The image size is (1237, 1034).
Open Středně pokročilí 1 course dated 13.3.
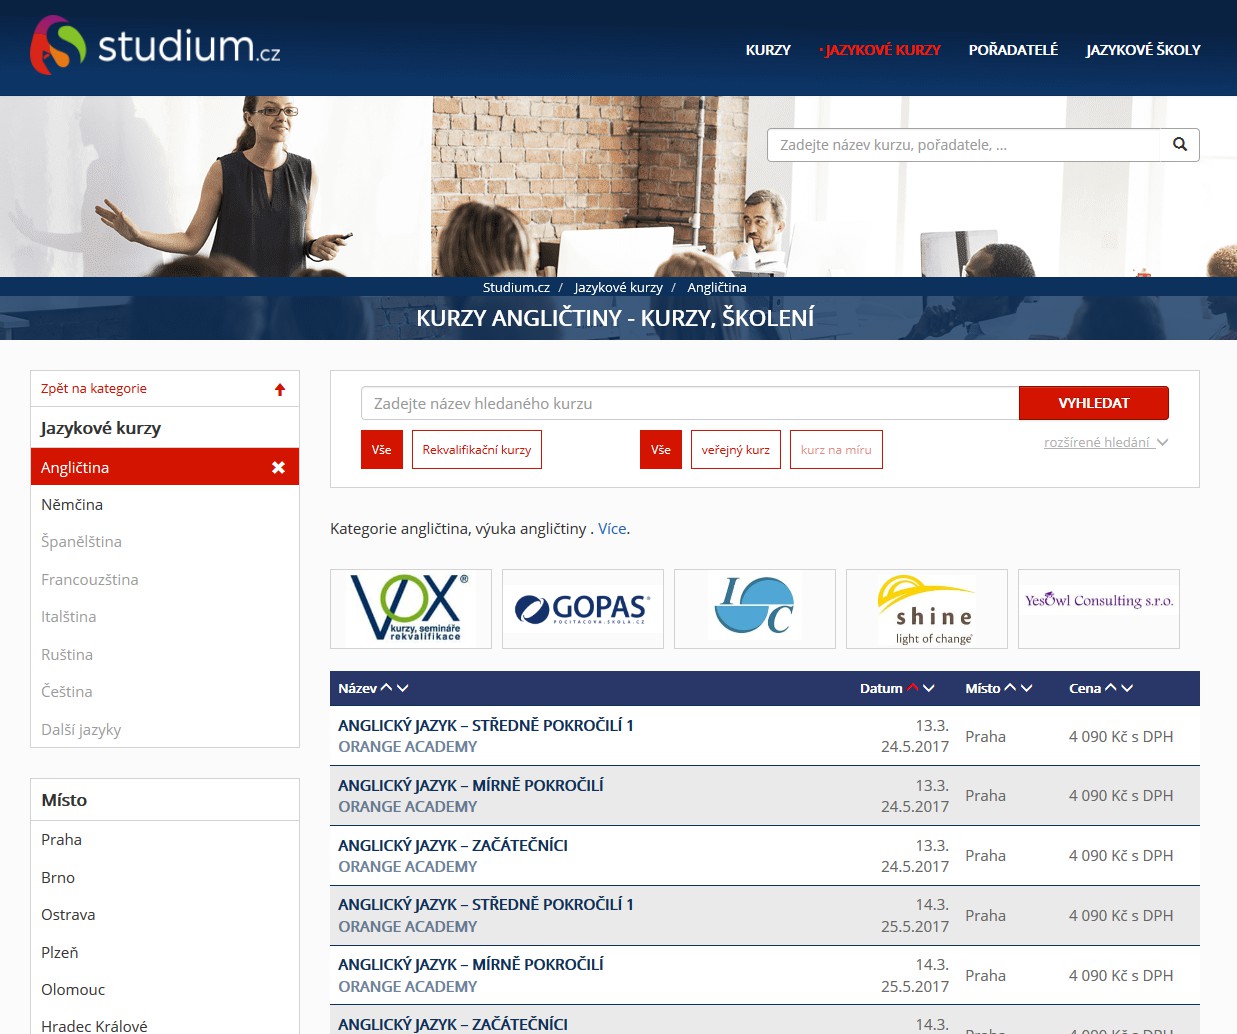coord(486,726)
